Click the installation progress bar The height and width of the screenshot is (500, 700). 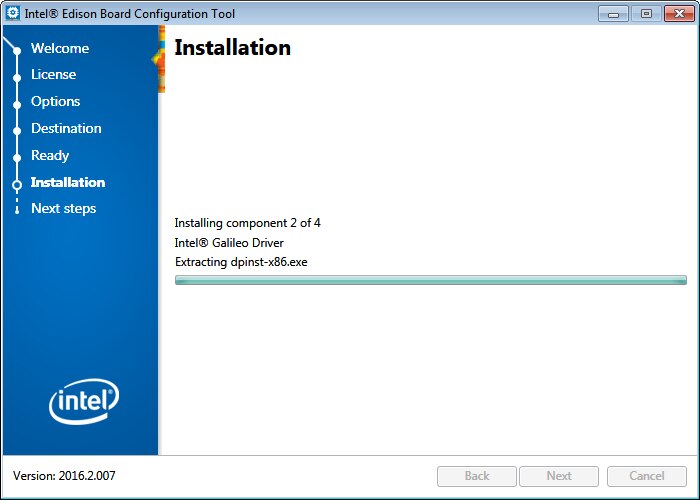coord(431,280)
